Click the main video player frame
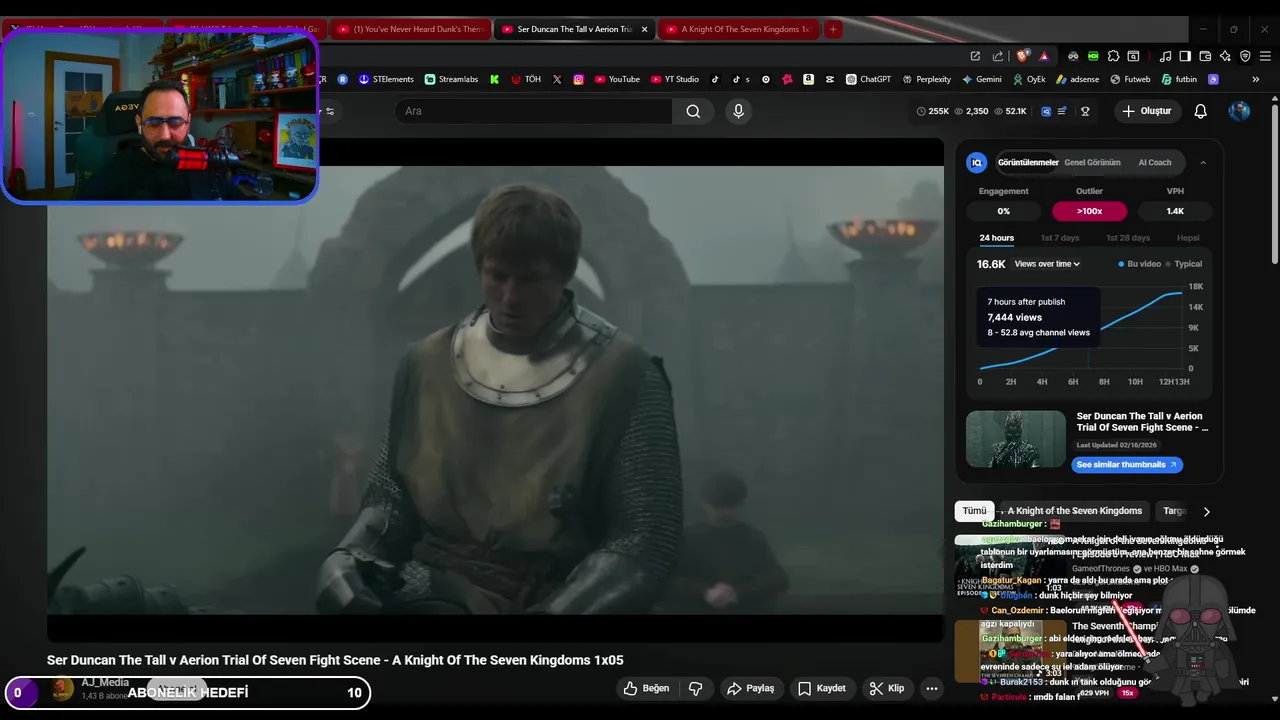The height and width of the screenshot is (720, 1280). [495, 390]
